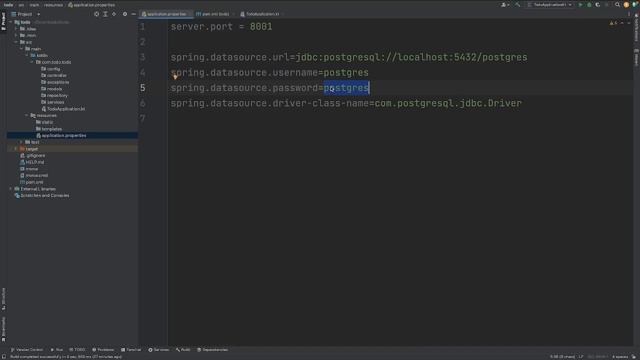
Task: Click the Run with Coverage icon
Action: coord(598,5)
